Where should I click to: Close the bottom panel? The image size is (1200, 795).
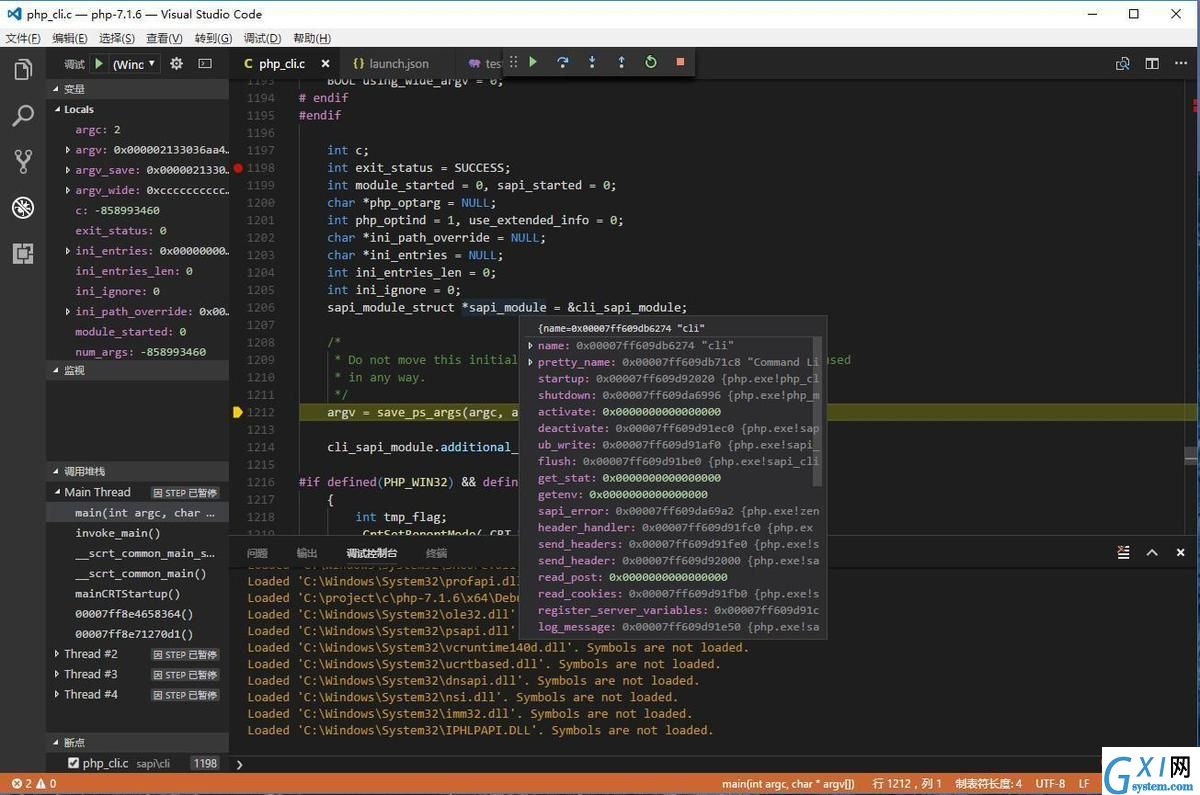point(1180,552)
